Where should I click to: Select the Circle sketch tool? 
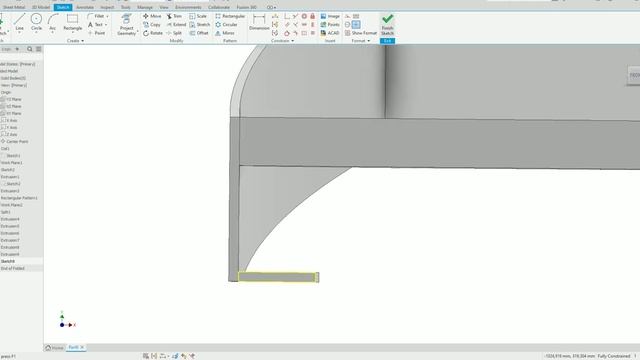pos(36,21)
